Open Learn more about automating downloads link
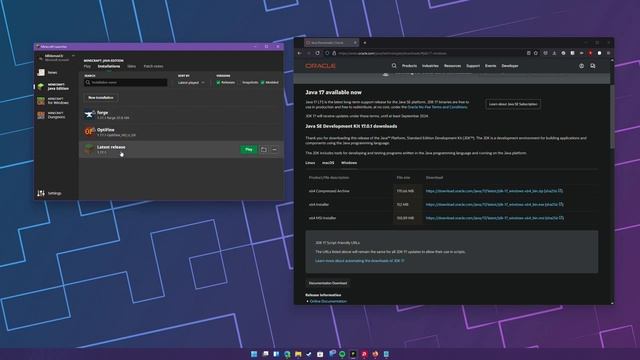This screenshot has width=640, height=360. [x=360, y=261]
